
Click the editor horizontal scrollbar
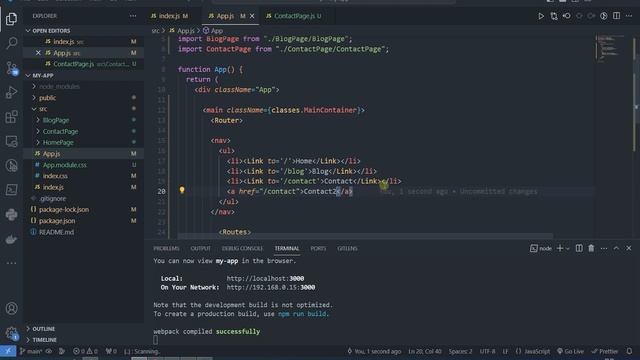coord(365,236)
